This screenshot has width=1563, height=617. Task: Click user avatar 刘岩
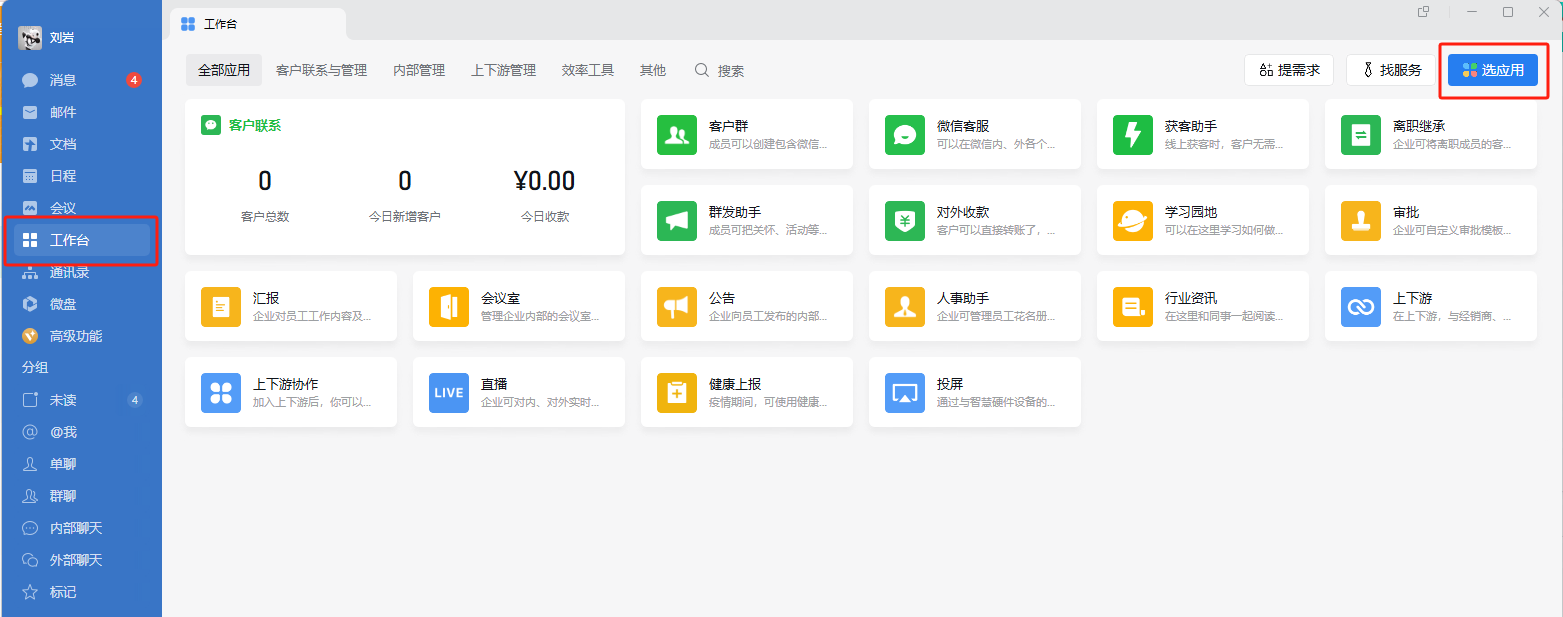30,38
